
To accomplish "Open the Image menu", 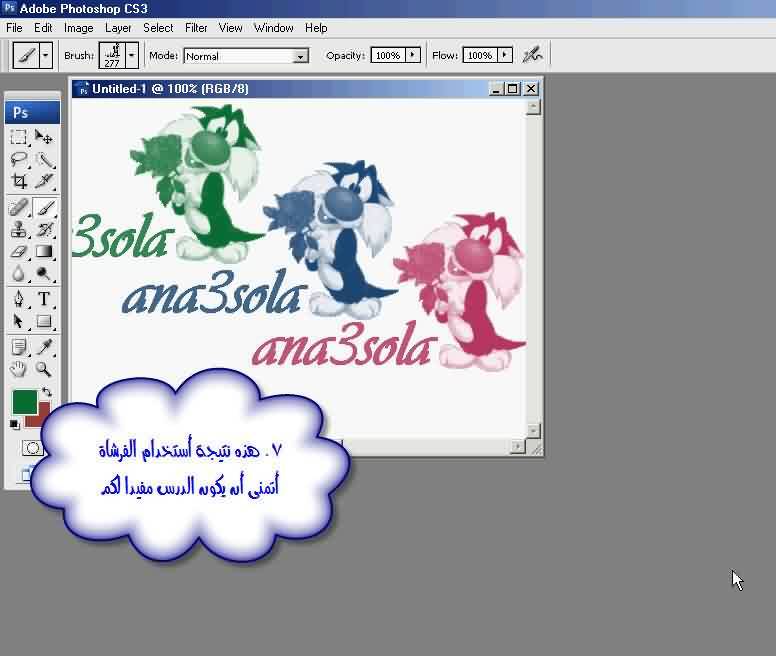I will click(x=79, y=28).
